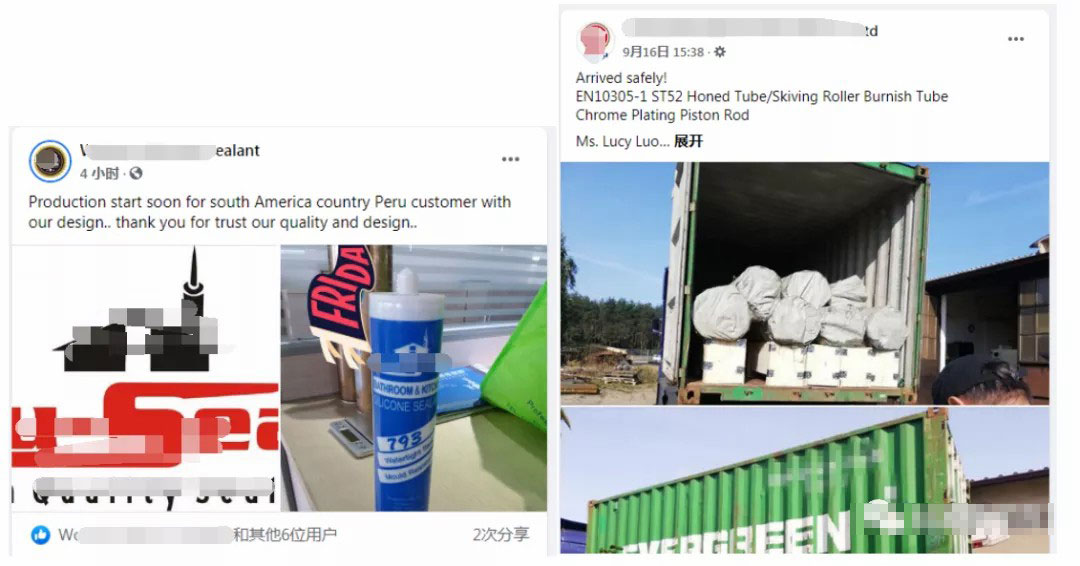Open the sealant page name link

pyautogui.click(x=170, y=151)
